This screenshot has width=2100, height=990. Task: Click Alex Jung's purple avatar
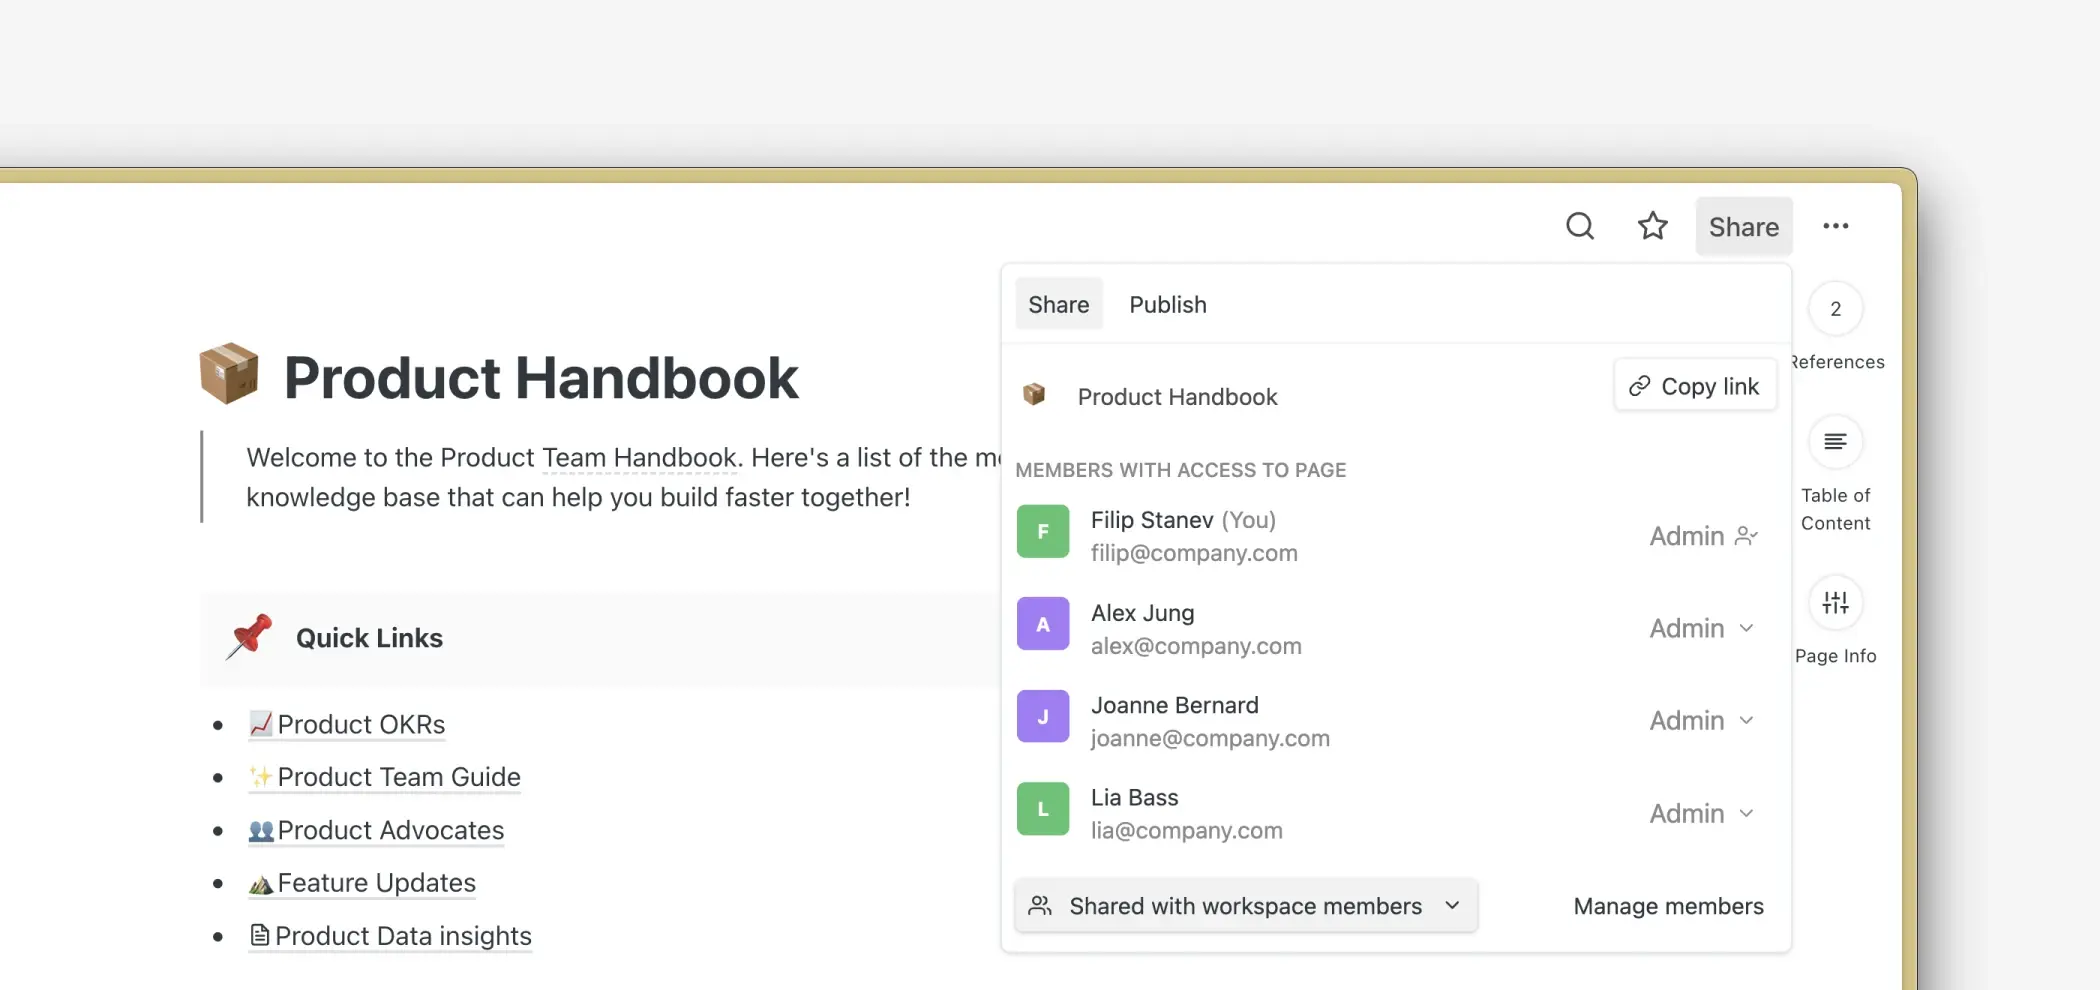tap(1043, 623)
